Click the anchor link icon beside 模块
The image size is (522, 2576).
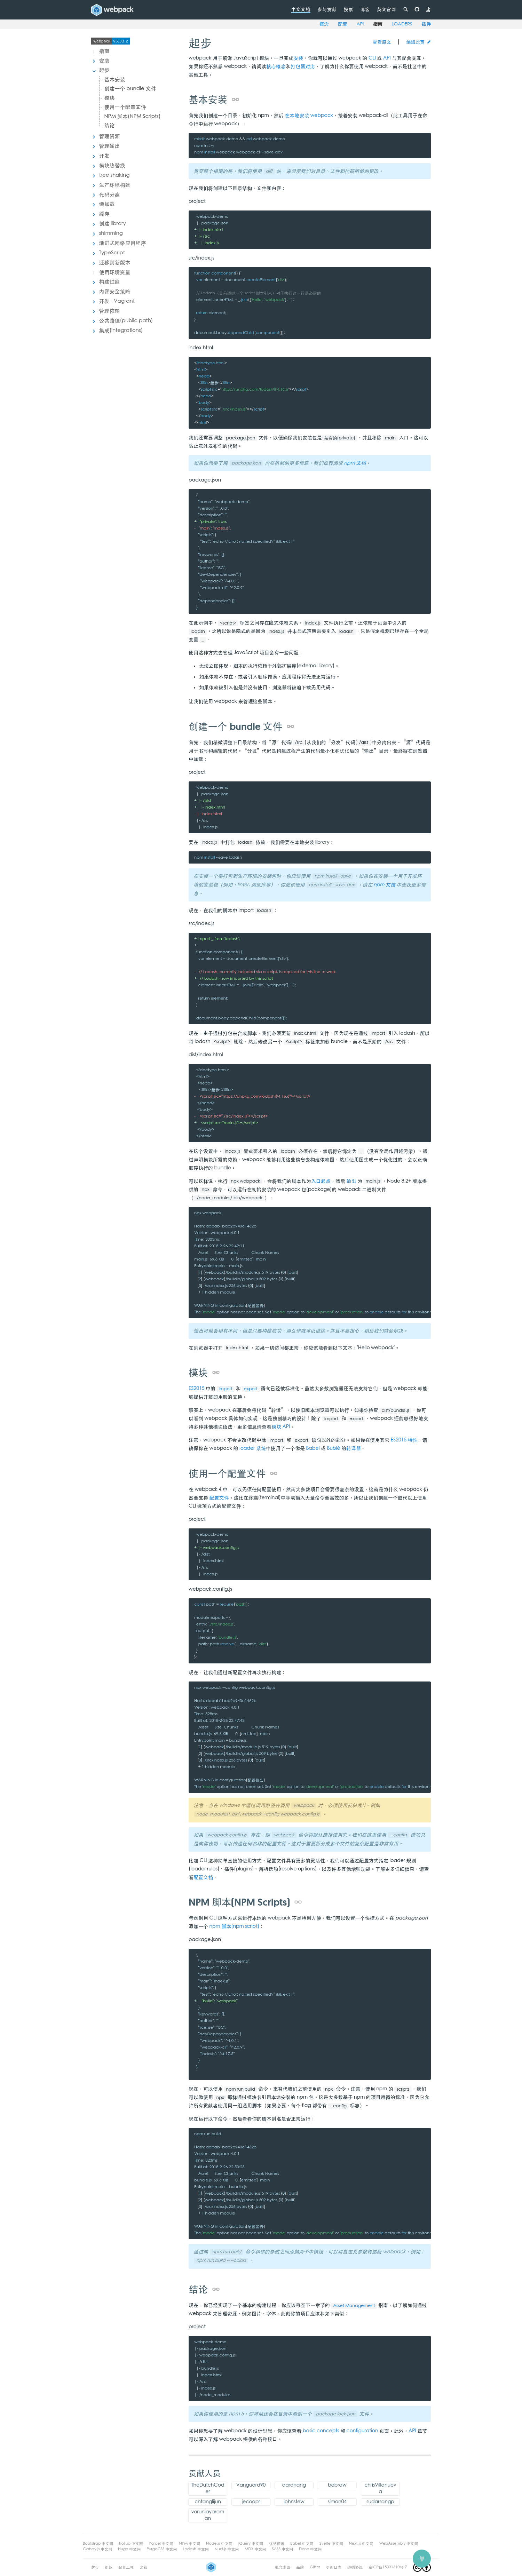pyautogui.click(x=216, y=1373)
